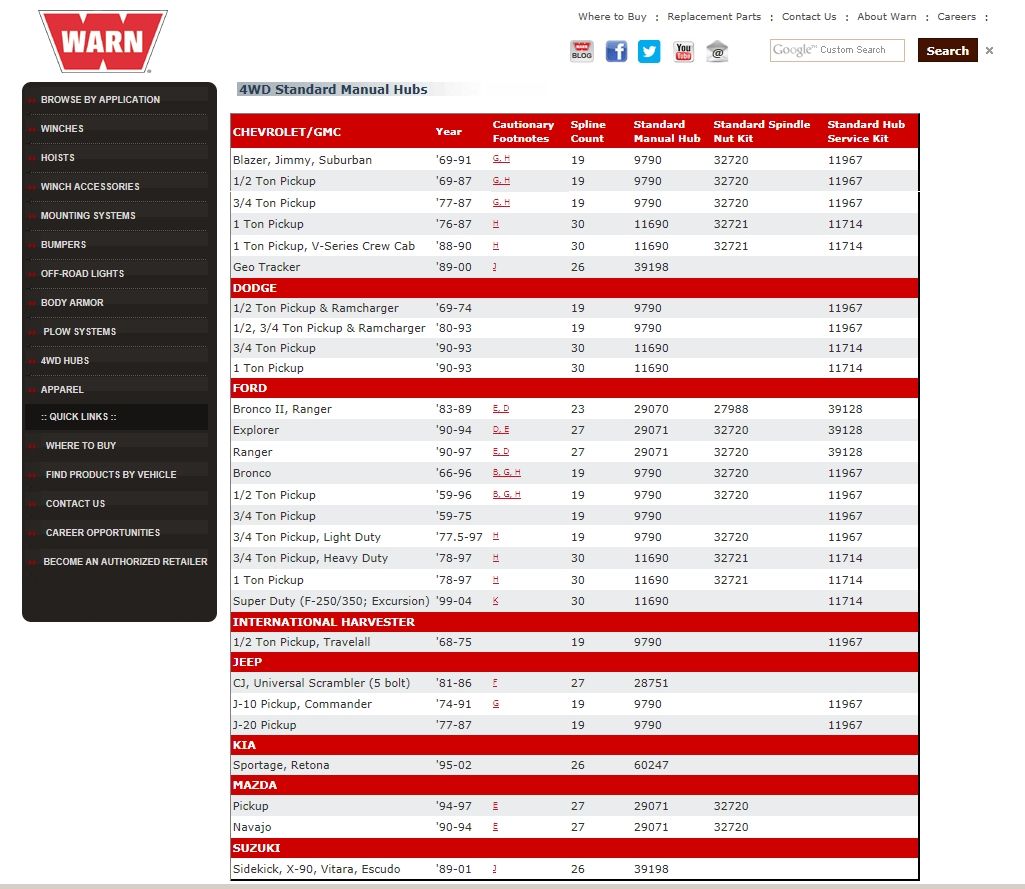Open the YouTube icon
Image resolution: width=1025 pixels, height=889 pixels.
tap(684, 51)
